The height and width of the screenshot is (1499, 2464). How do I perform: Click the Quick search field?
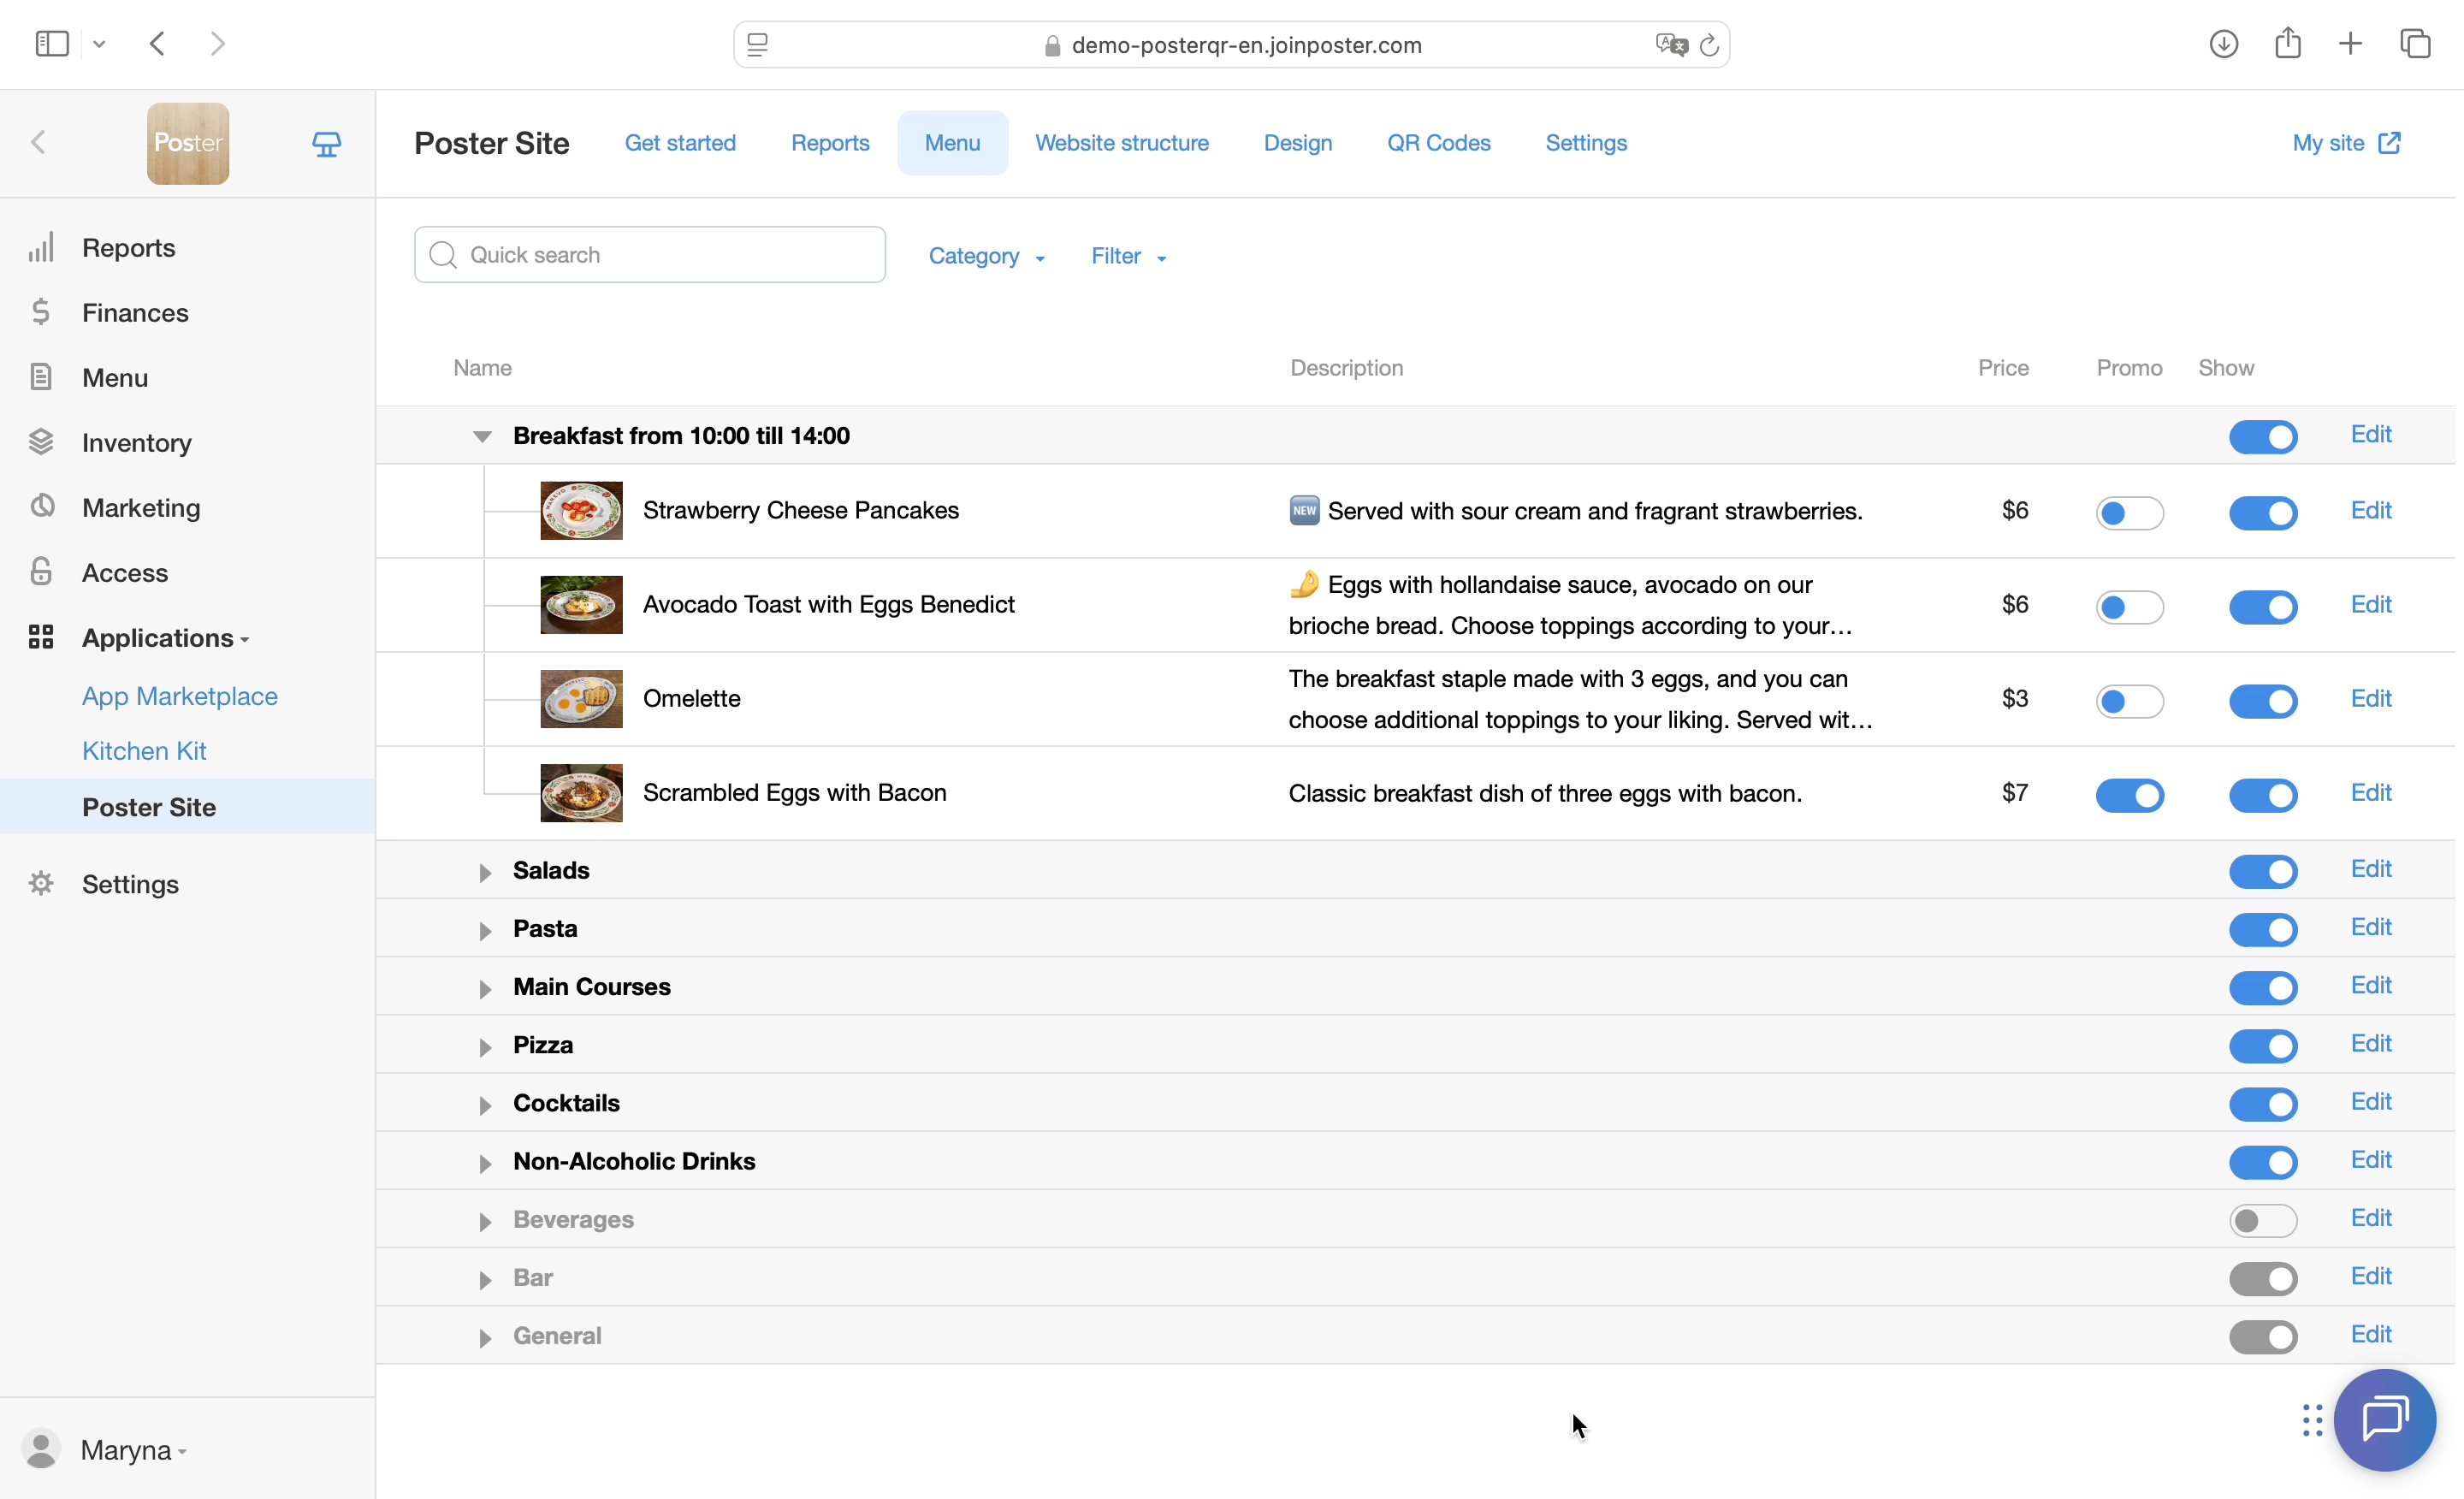tap(650, 255)
